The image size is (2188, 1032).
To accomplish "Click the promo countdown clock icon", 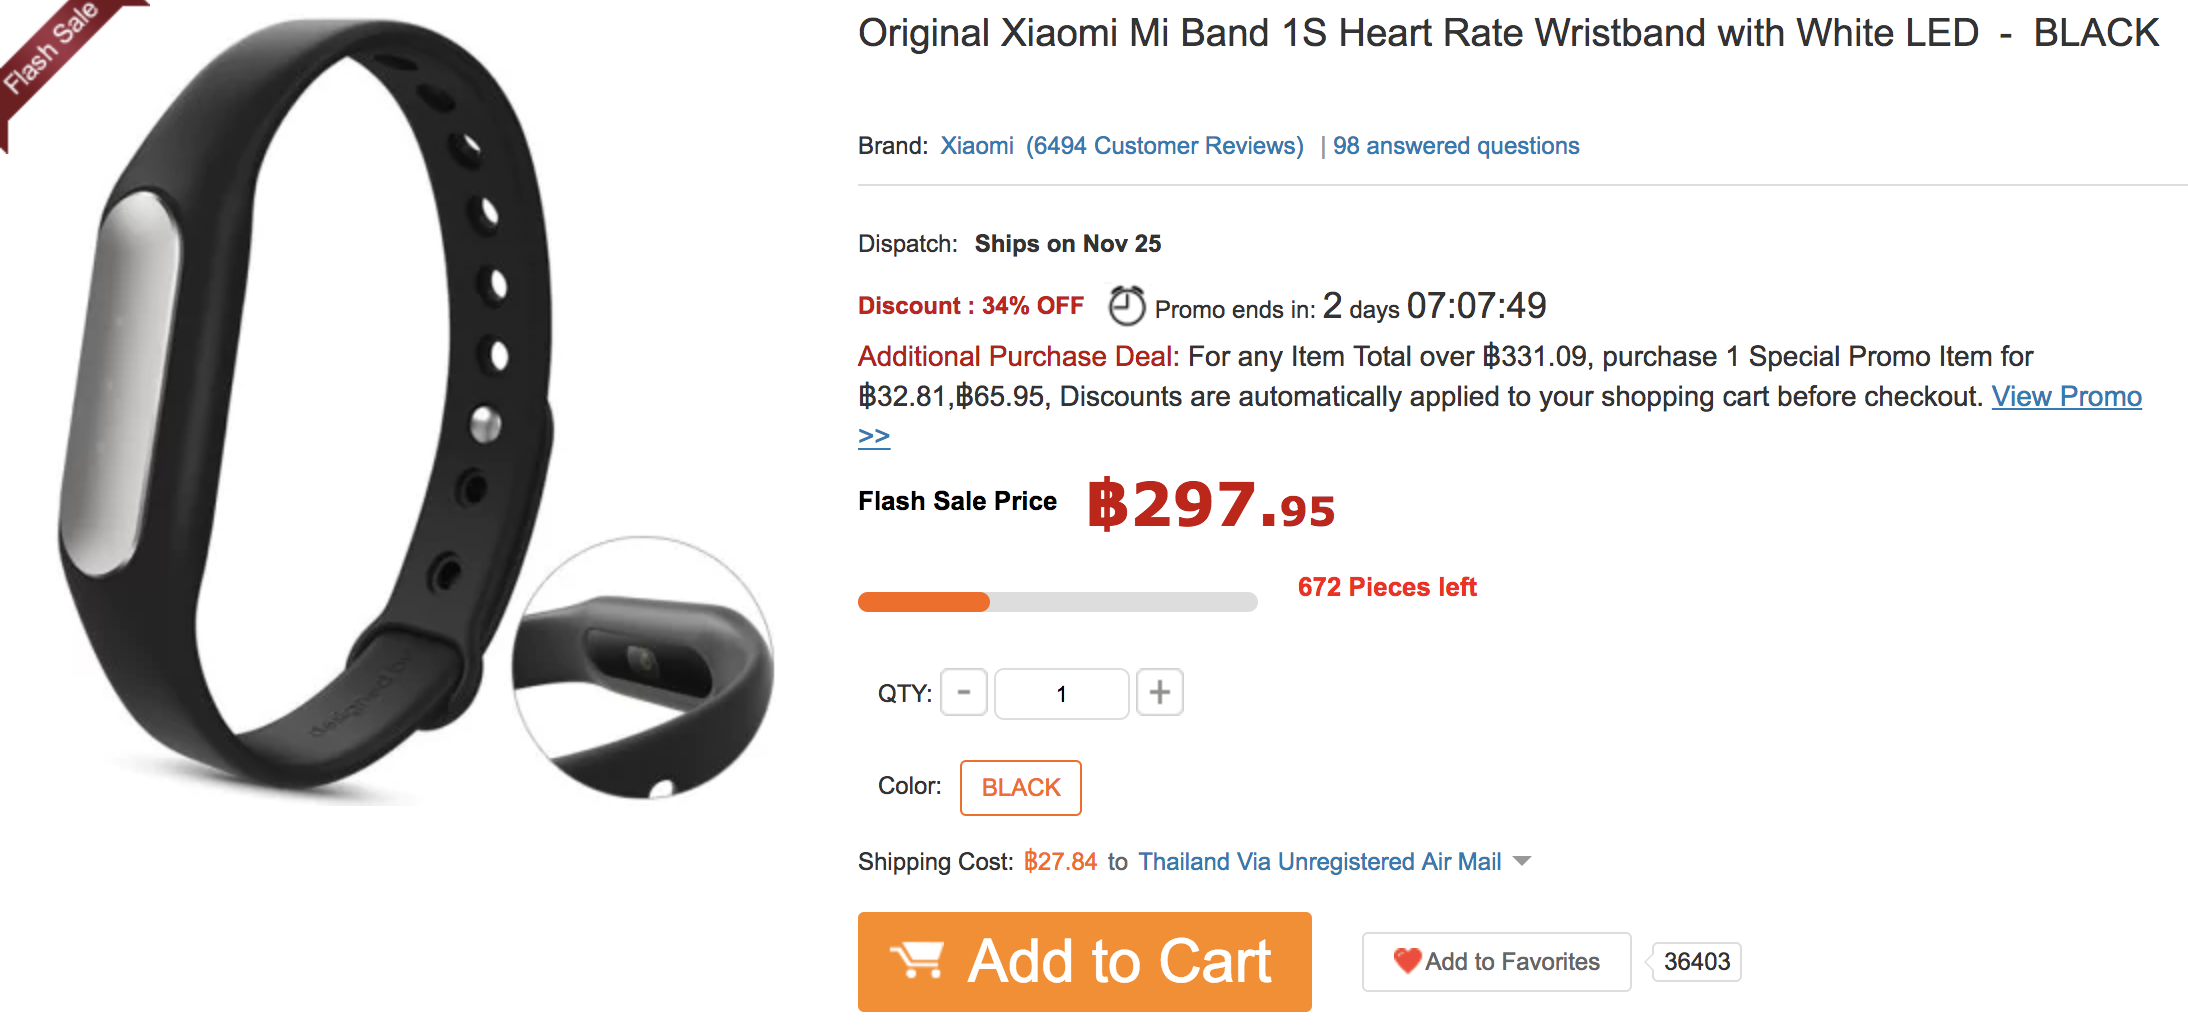I will (1126, 306).
